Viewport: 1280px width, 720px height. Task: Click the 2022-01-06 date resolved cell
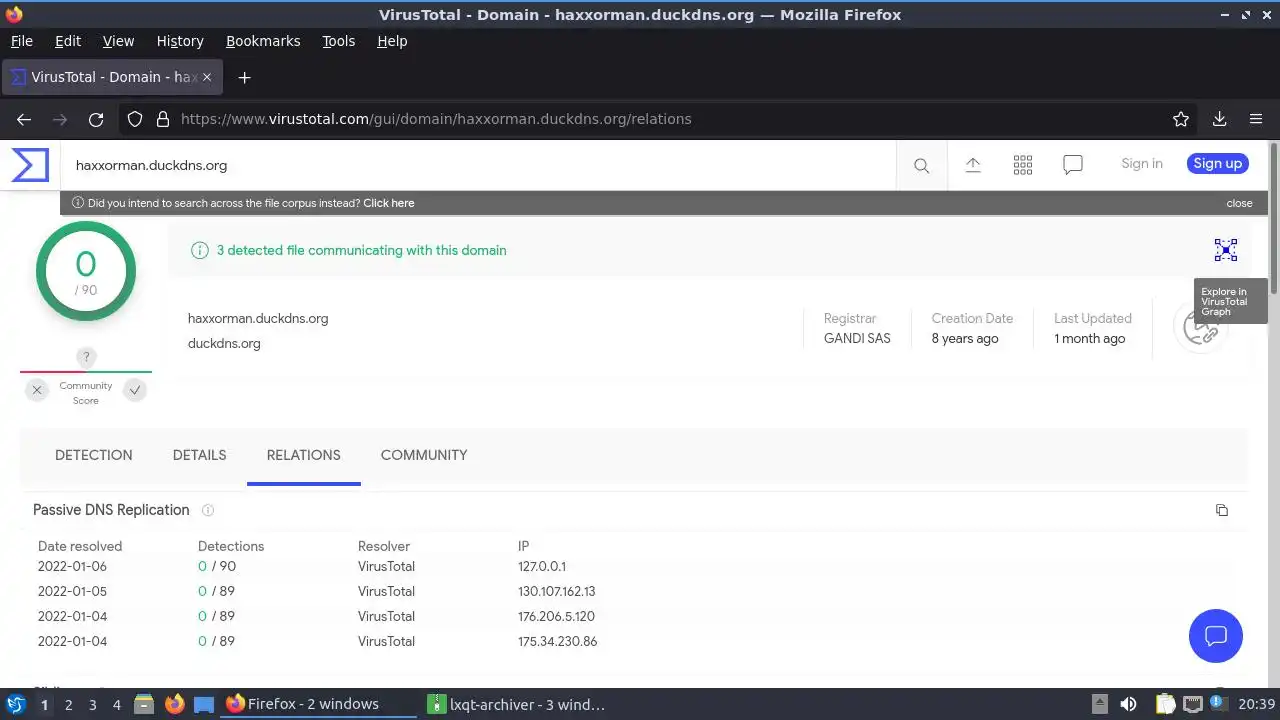(x=72, y=566)
